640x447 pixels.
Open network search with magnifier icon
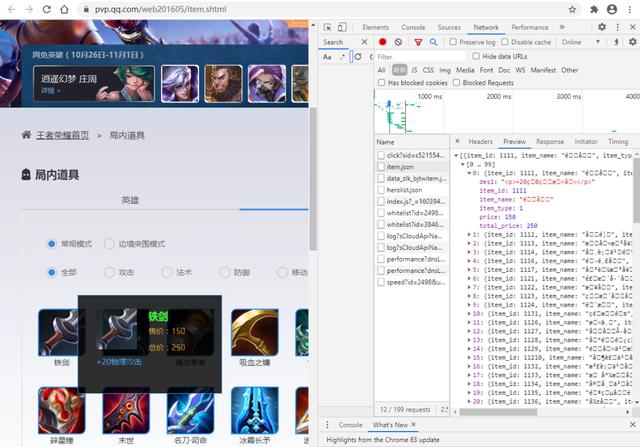433,42
